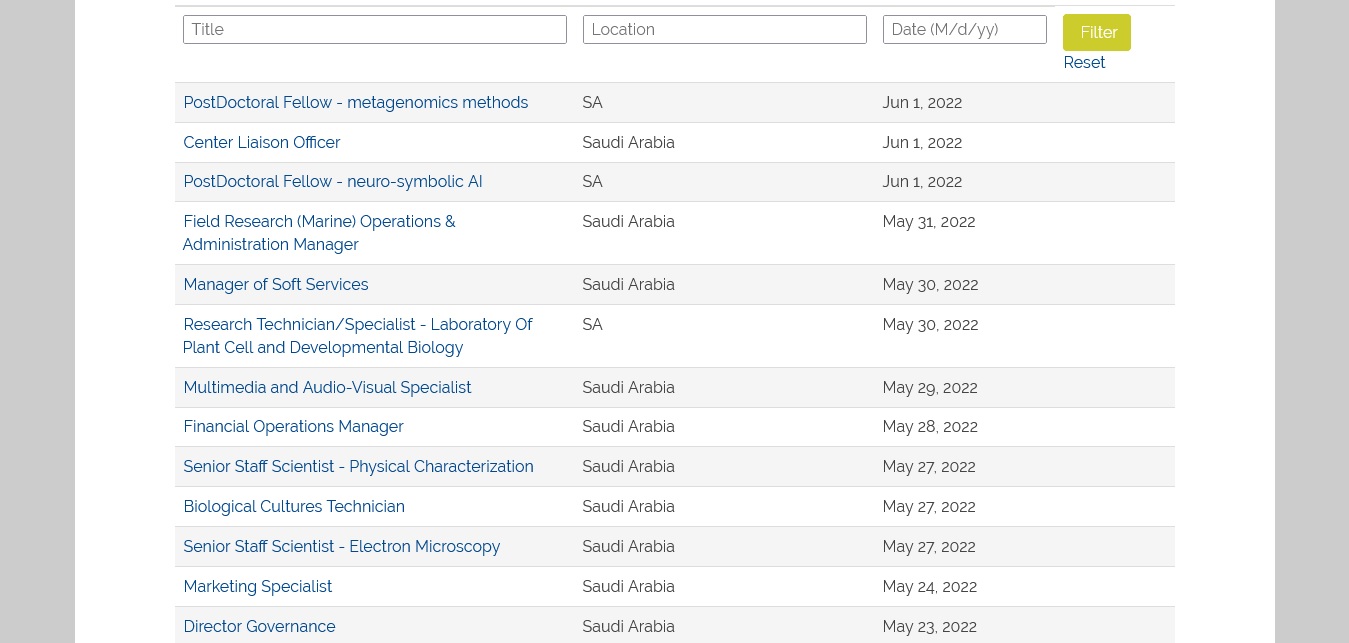Click the Title filter input field
Screen dimensions: 1349x643
(x=374, y=30)
